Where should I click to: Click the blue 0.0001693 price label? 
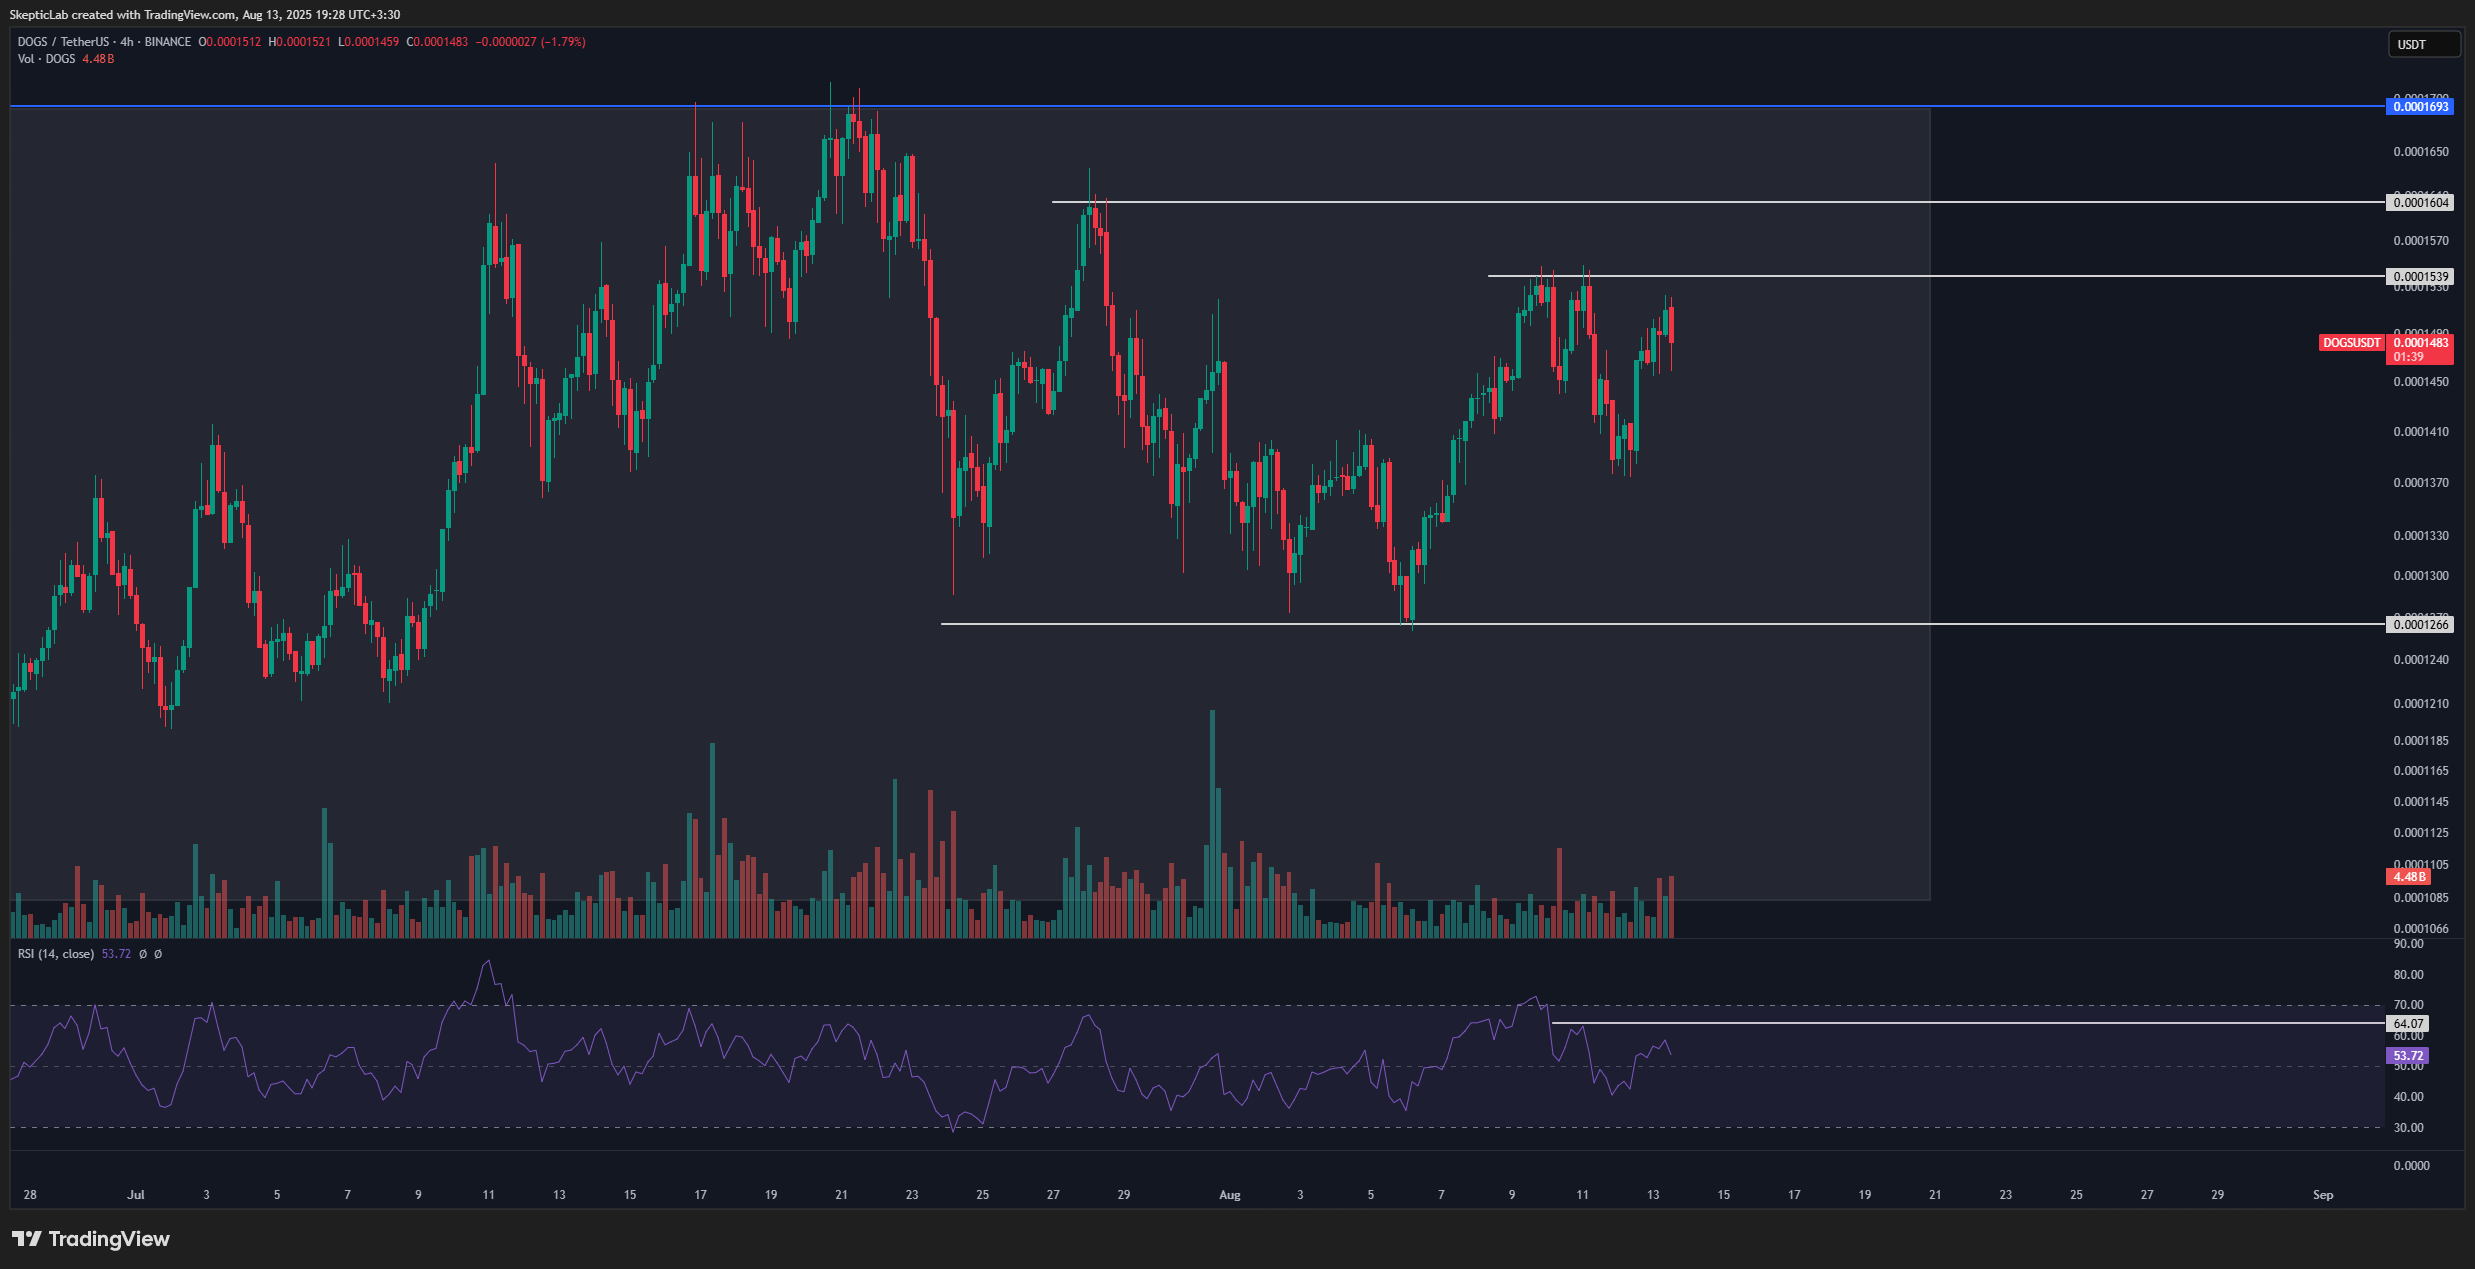(2420, 106)
